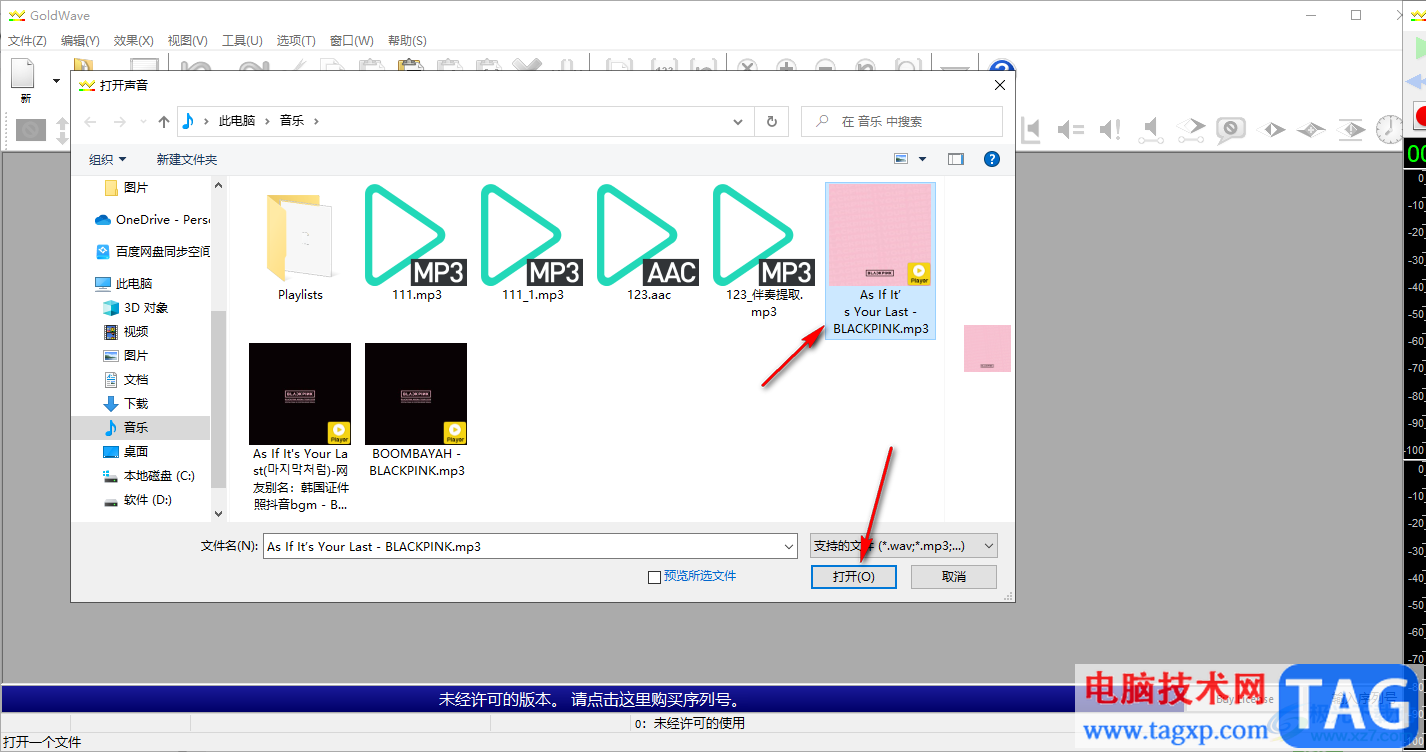
Task: Select the file 123_伴奏提取.mp3
Action: pyautogui.click(x=765, y=253)
